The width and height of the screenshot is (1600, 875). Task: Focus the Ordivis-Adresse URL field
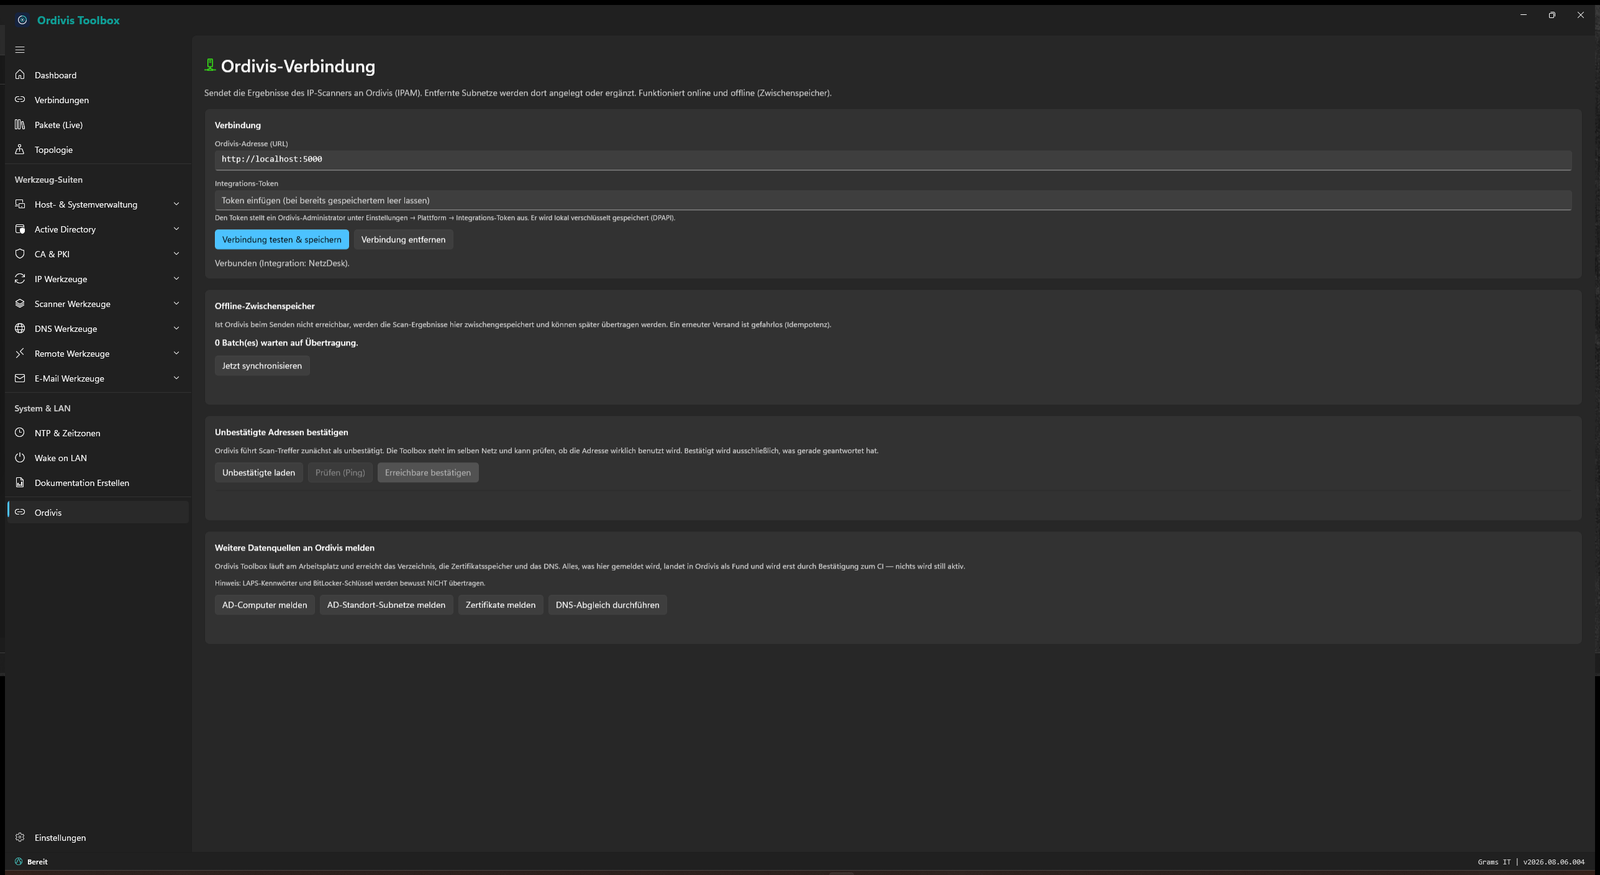coord(893,160)
